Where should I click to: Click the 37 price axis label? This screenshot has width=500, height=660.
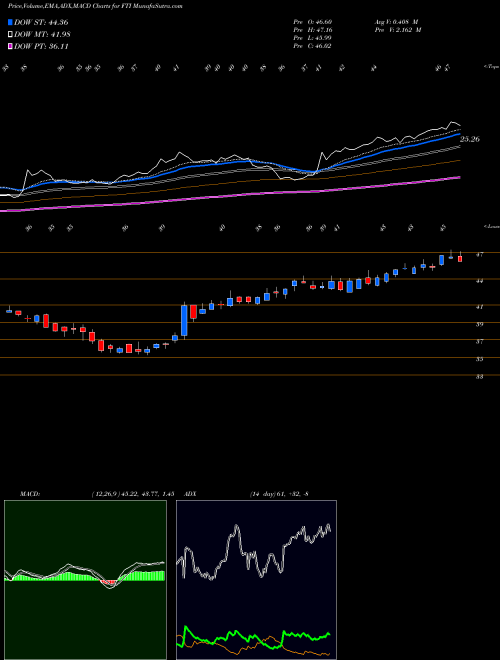479,342
